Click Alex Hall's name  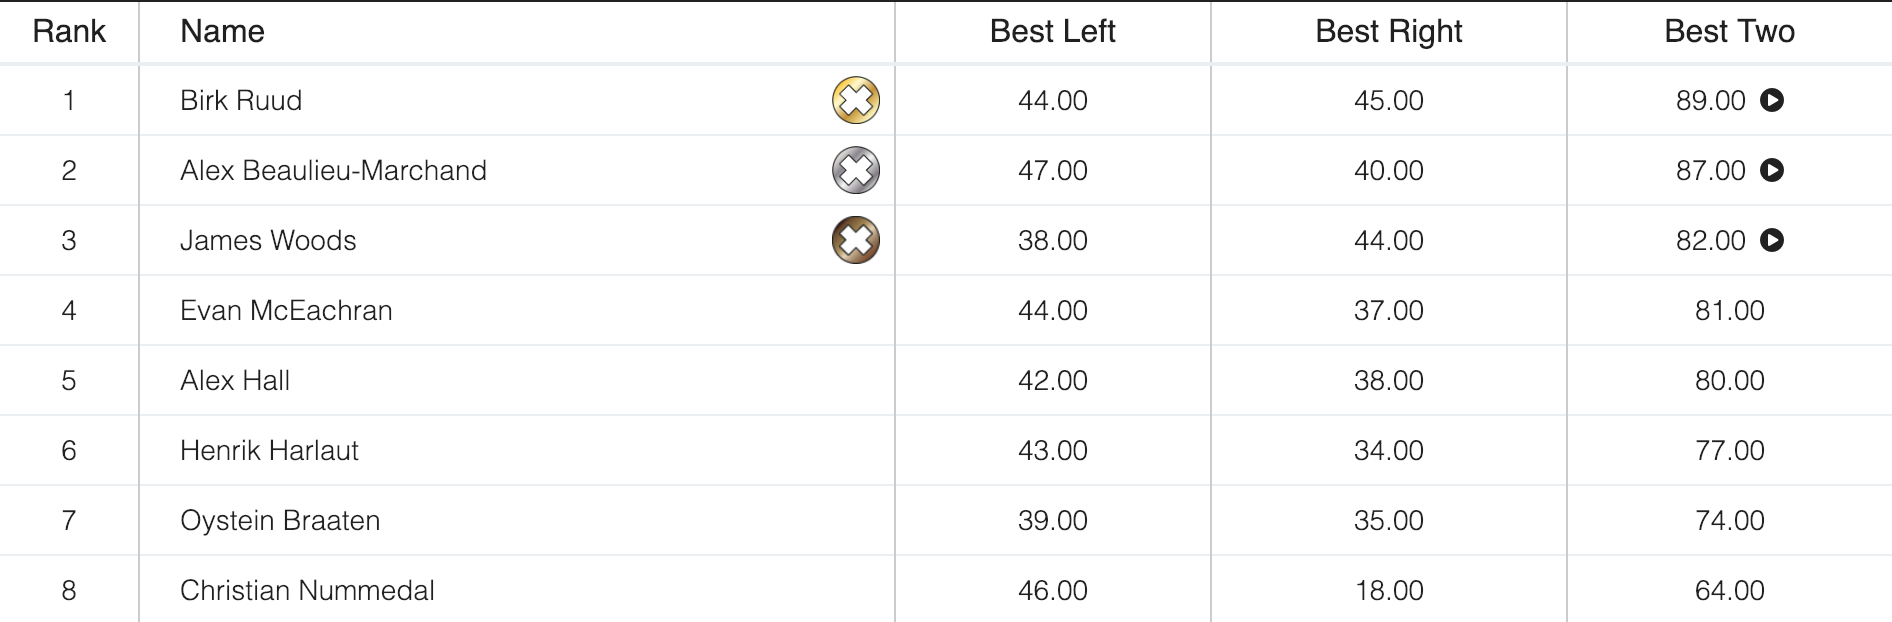tap(236, 380)
